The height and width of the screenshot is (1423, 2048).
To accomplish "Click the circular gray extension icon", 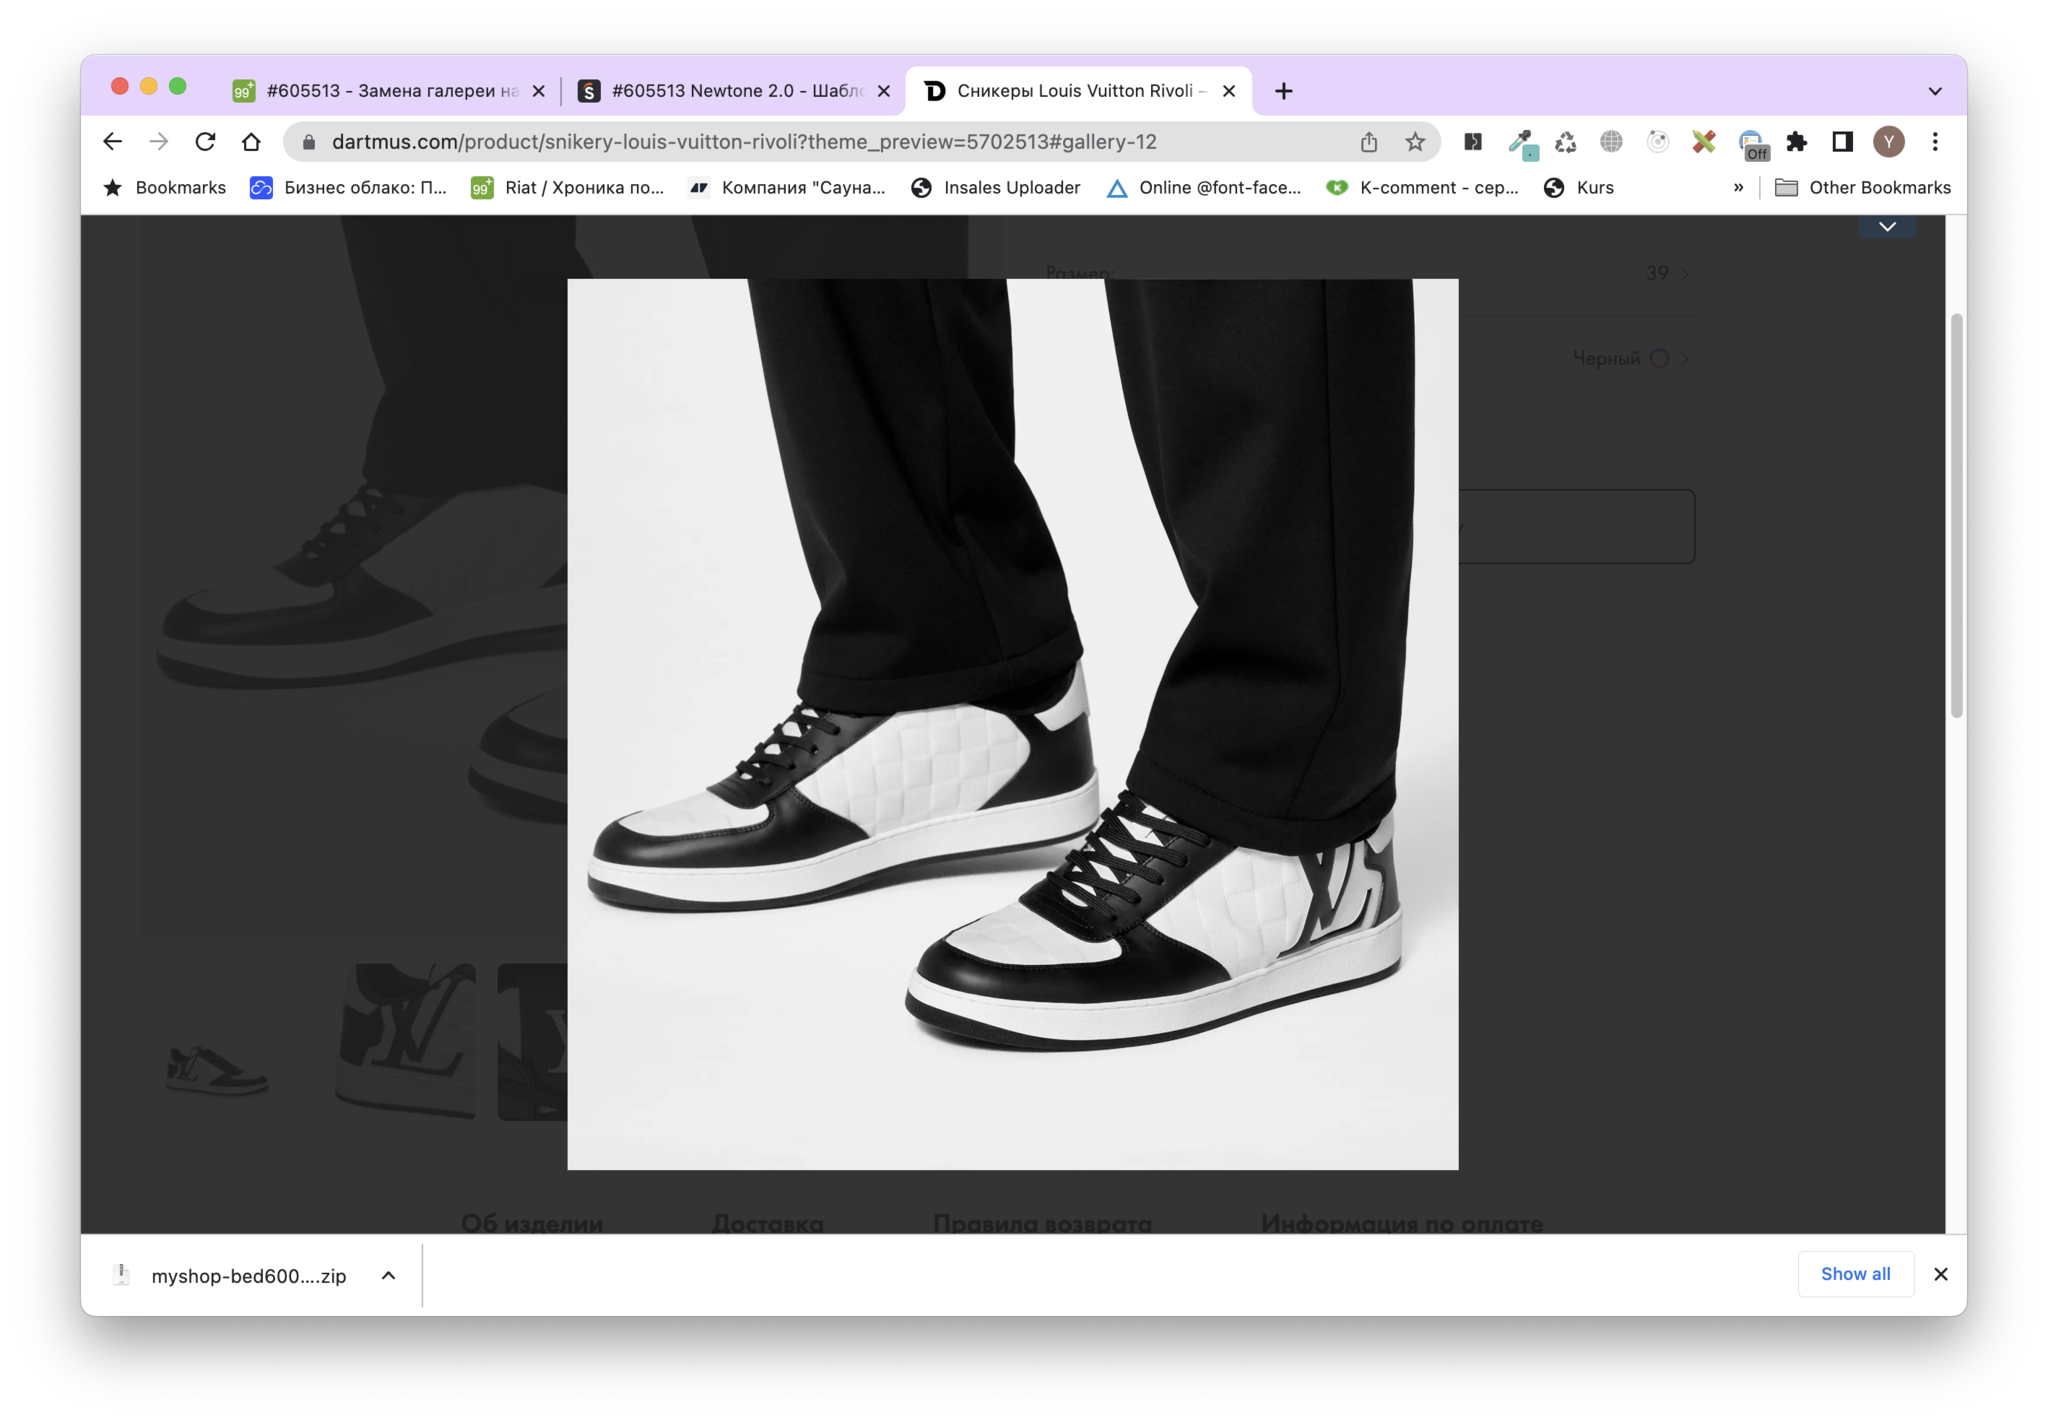I will [x=1658, y=142].
